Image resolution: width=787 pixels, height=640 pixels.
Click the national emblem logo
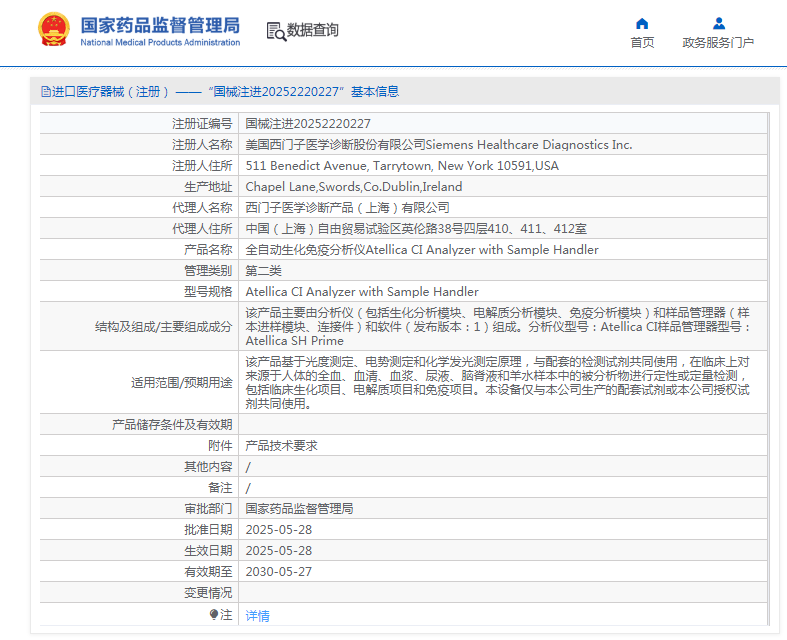(x=53, y=30)
